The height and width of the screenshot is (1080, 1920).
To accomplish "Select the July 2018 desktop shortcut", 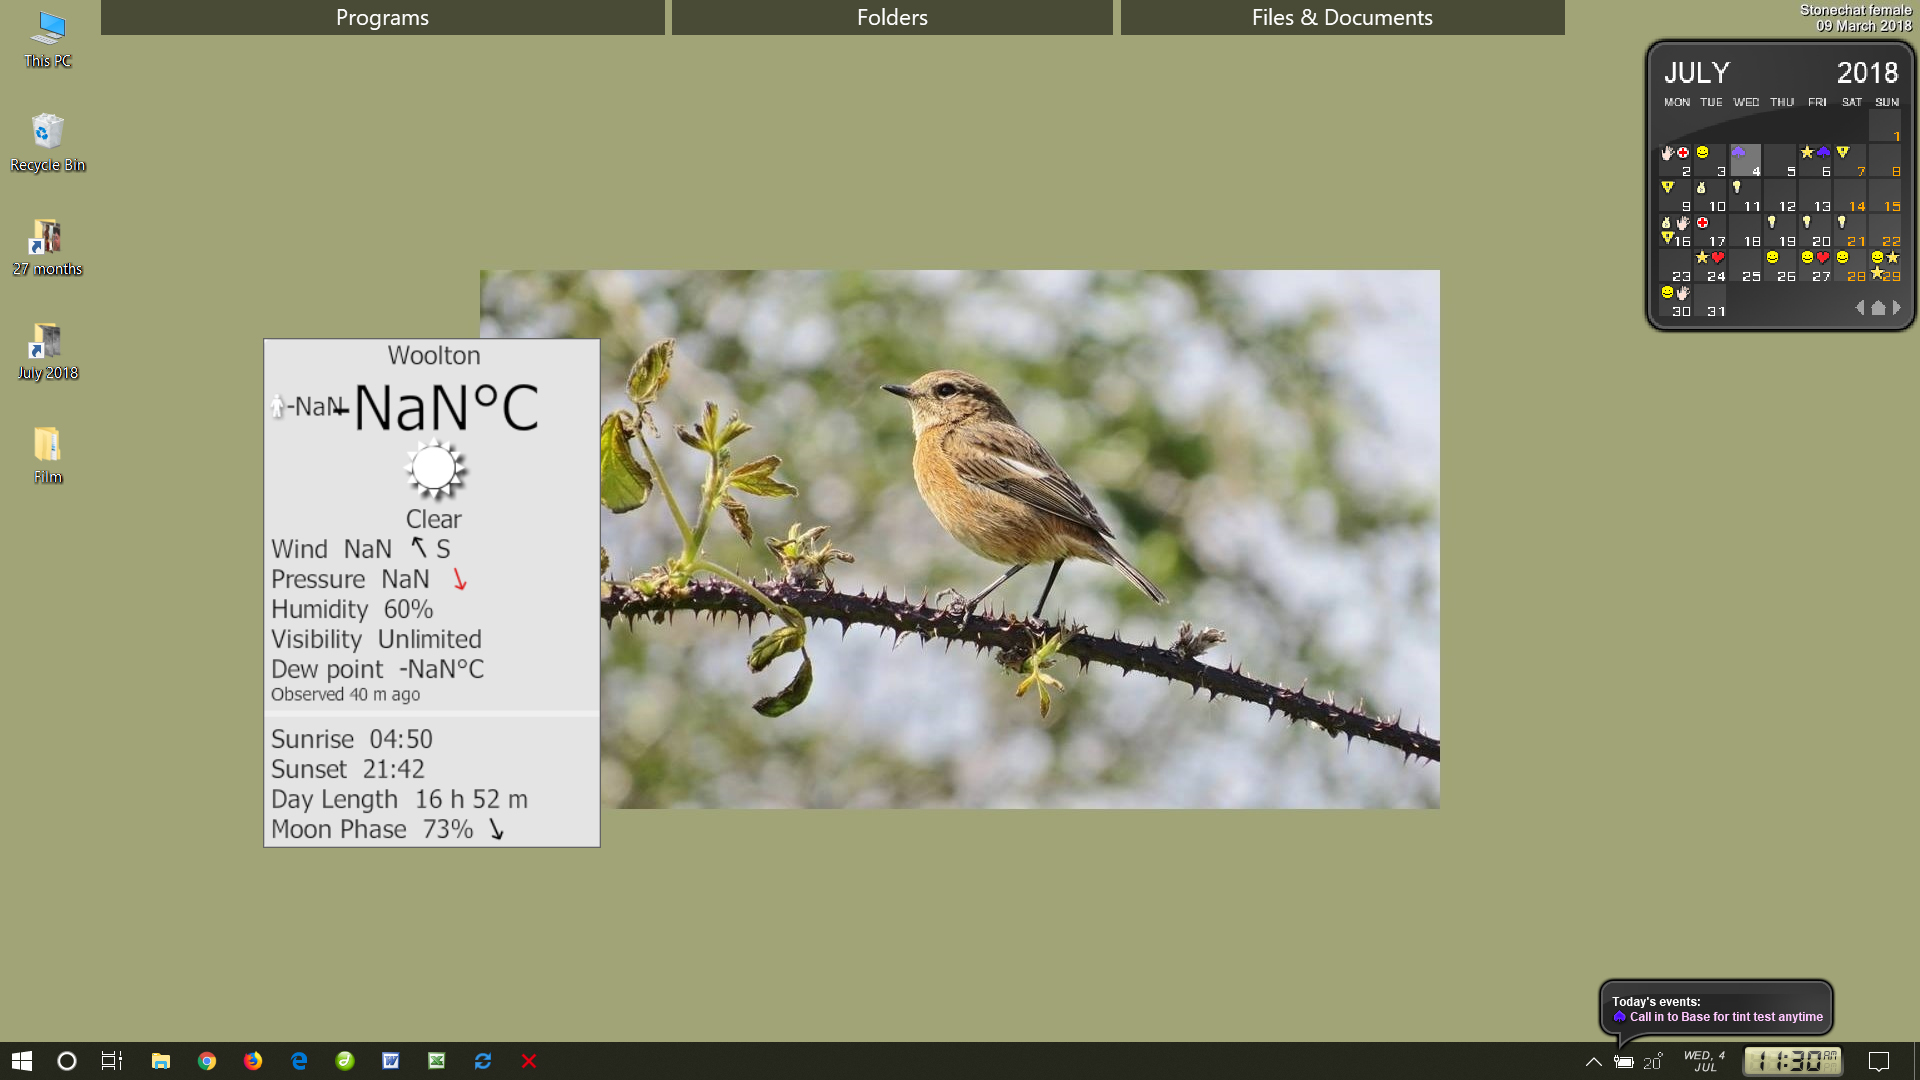I will click(47, 351).
